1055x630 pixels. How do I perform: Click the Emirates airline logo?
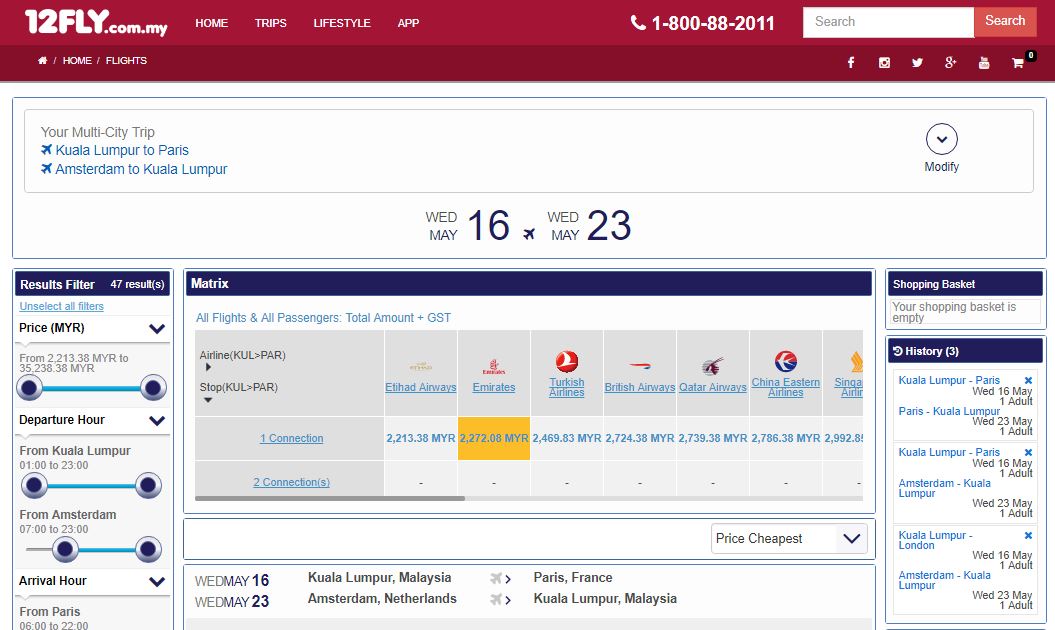[494, 366]
